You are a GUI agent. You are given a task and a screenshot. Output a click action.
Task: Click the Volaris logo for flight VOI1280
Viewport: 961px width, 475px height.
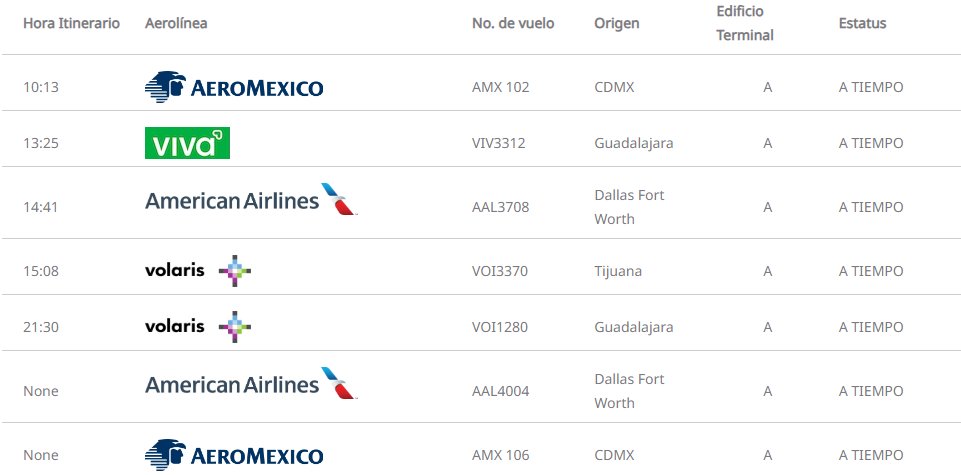[198, 327]
